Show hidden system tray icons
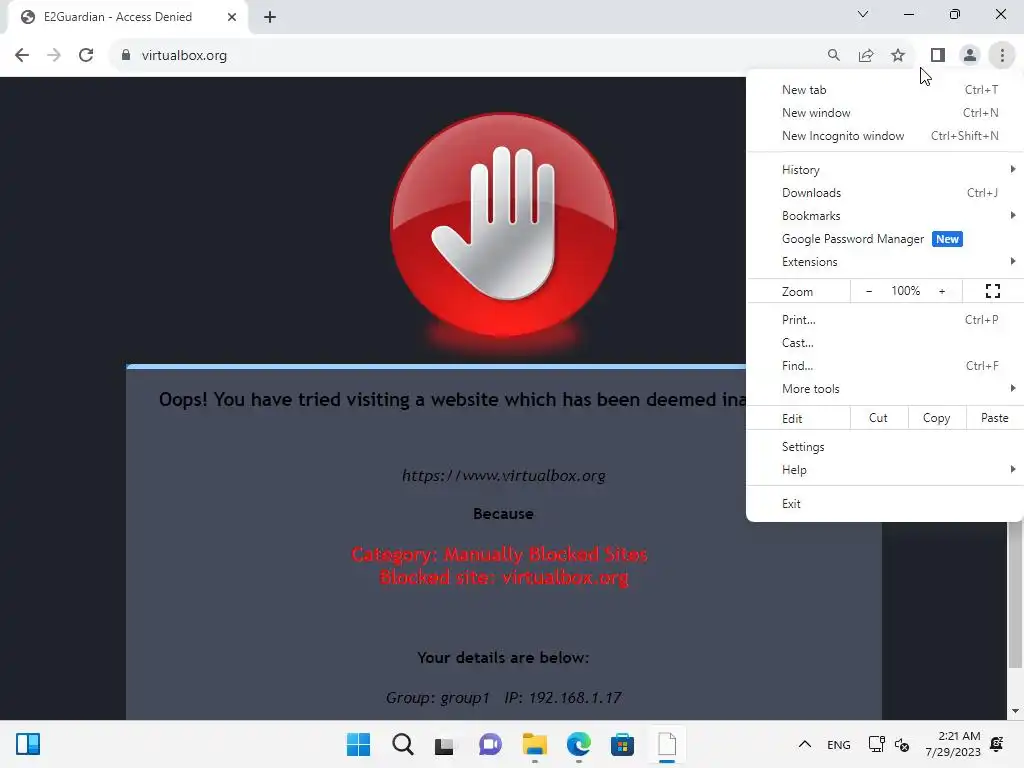Screen dimensions: 1024x768 coord(805,744)
